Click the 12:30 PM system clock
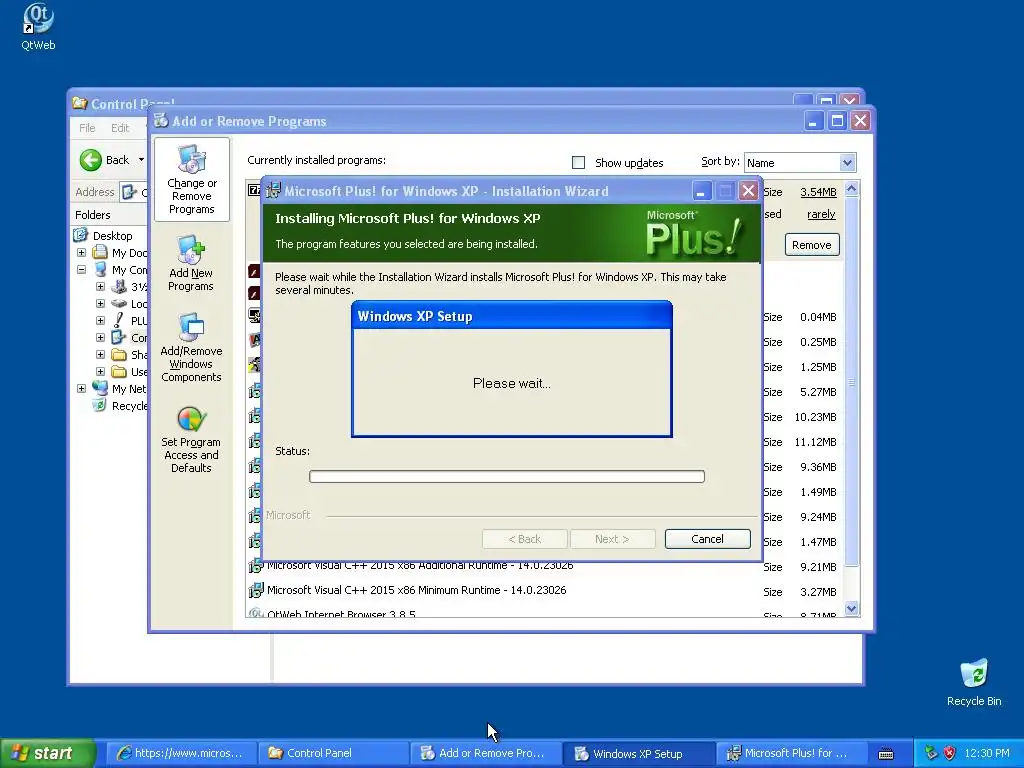The image size is (1024, 768). [987, 753]
